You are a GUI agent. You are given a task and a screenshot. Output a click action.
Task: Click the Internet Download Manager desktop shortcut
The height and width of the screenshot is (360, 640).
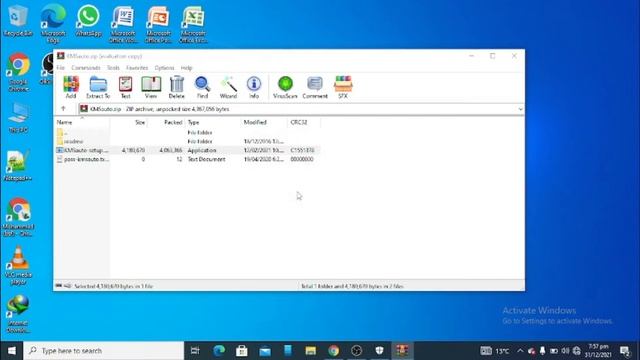tap(18, 313)
